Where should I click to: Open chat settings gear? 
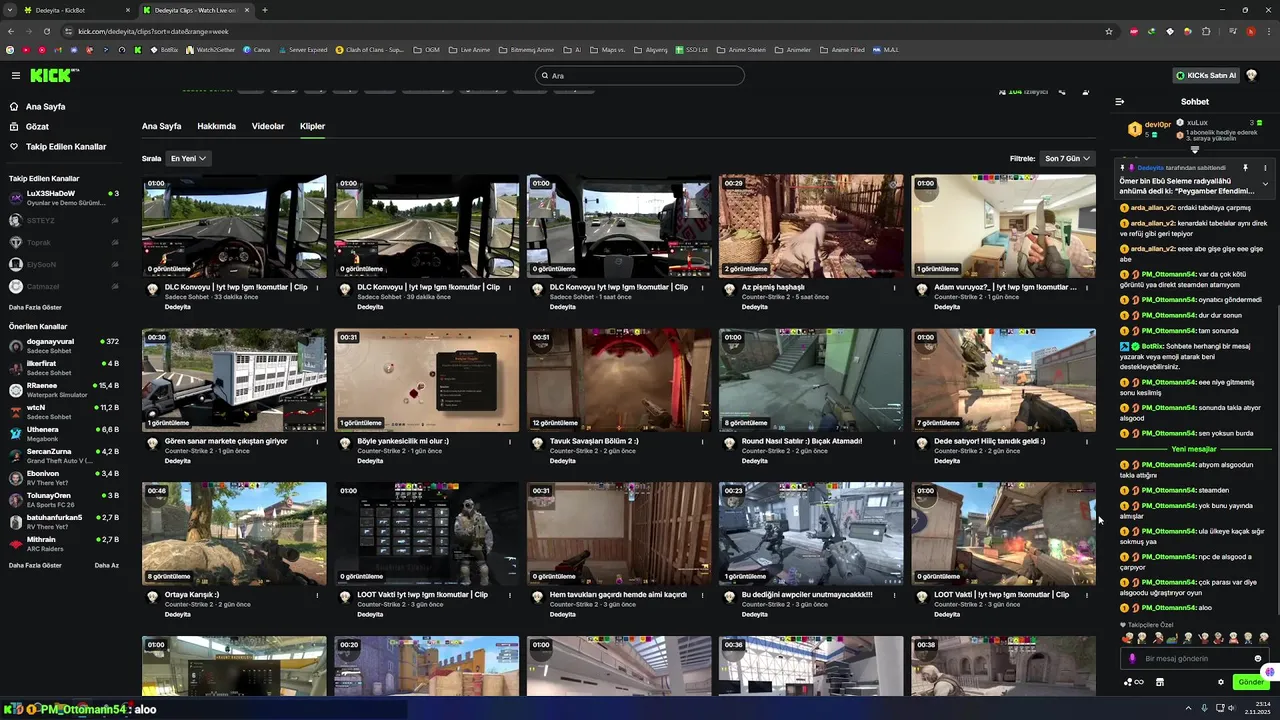click(x=1221, y=682)
